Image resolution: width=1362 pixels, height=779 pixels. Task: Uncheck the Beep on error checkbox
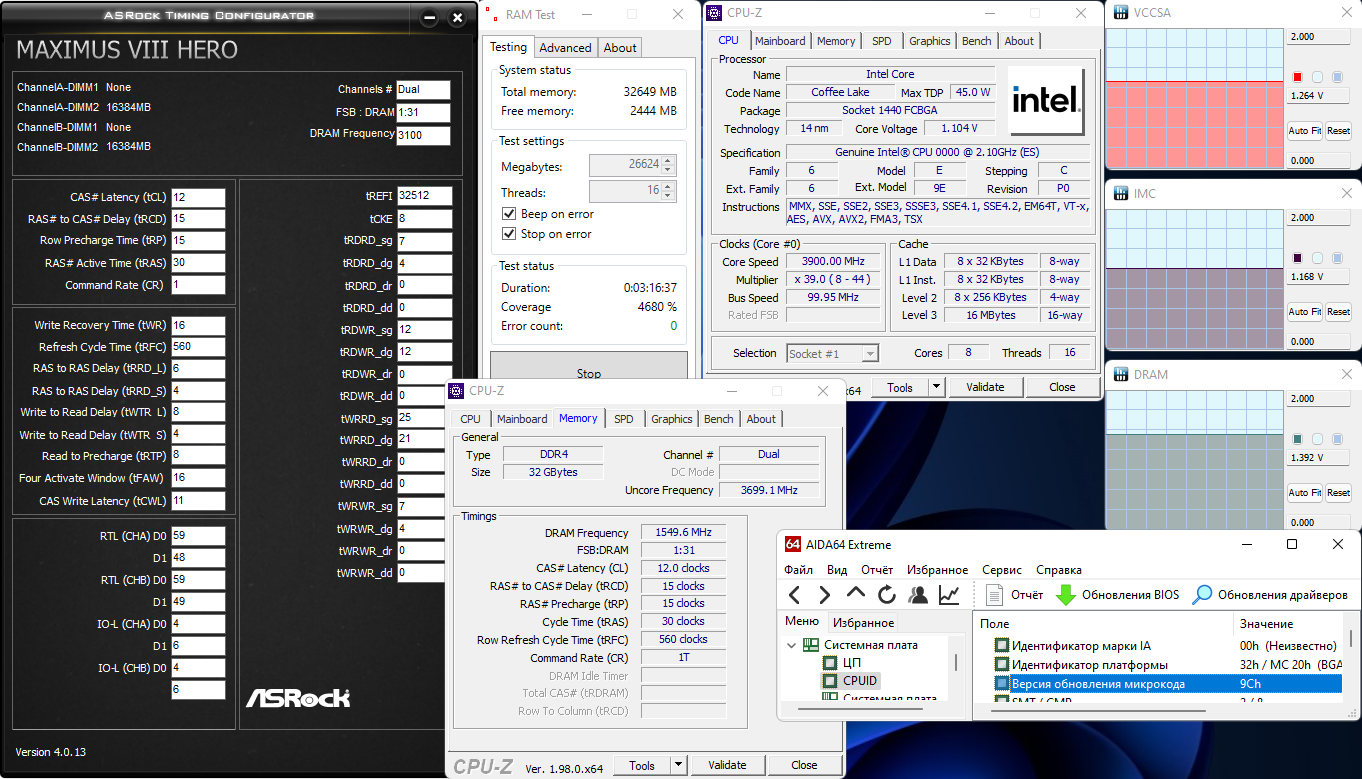tap(509, 214)
